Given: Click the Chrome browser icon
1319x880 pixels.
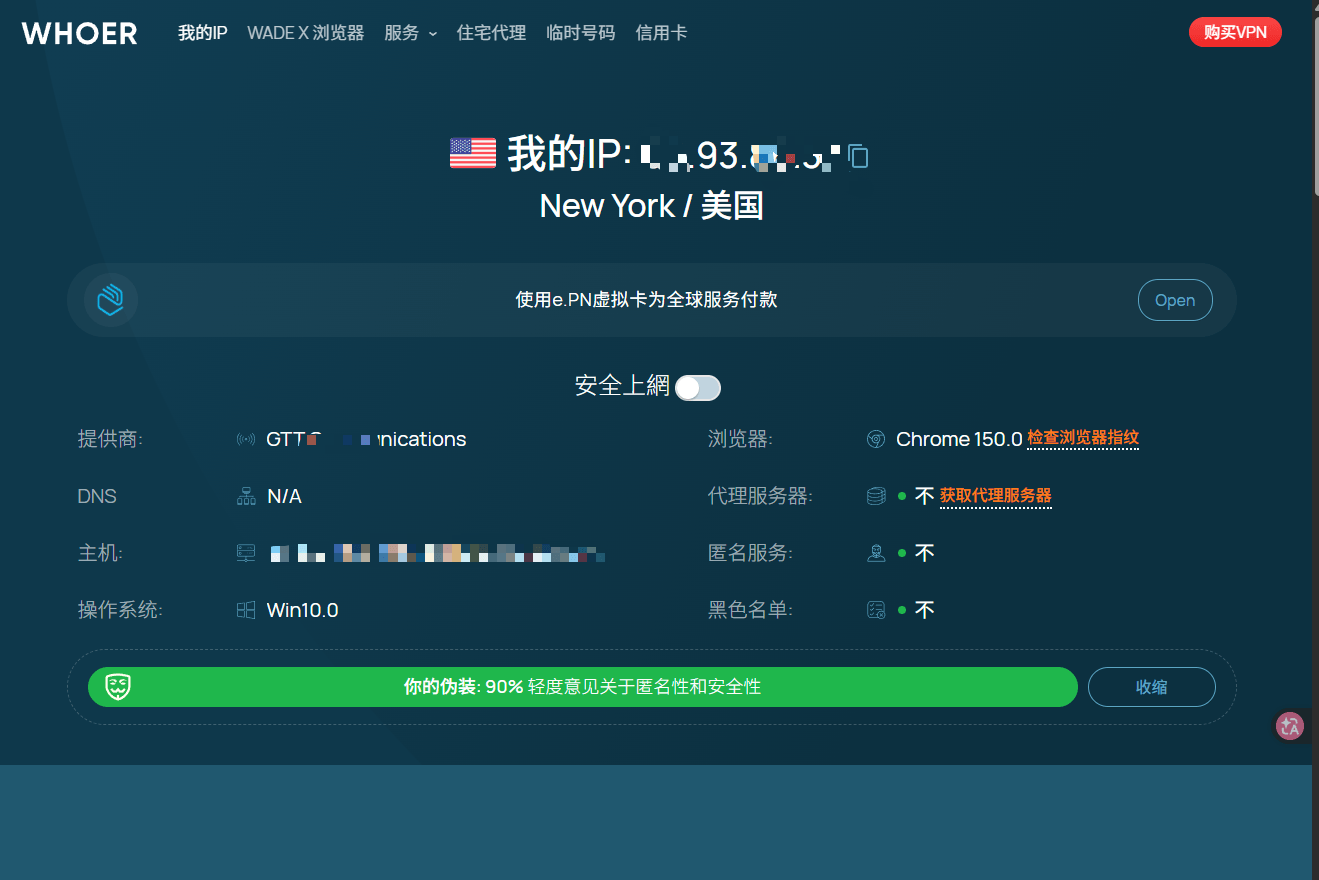Looking at the screenshot, I should click(x=876, y=439).
